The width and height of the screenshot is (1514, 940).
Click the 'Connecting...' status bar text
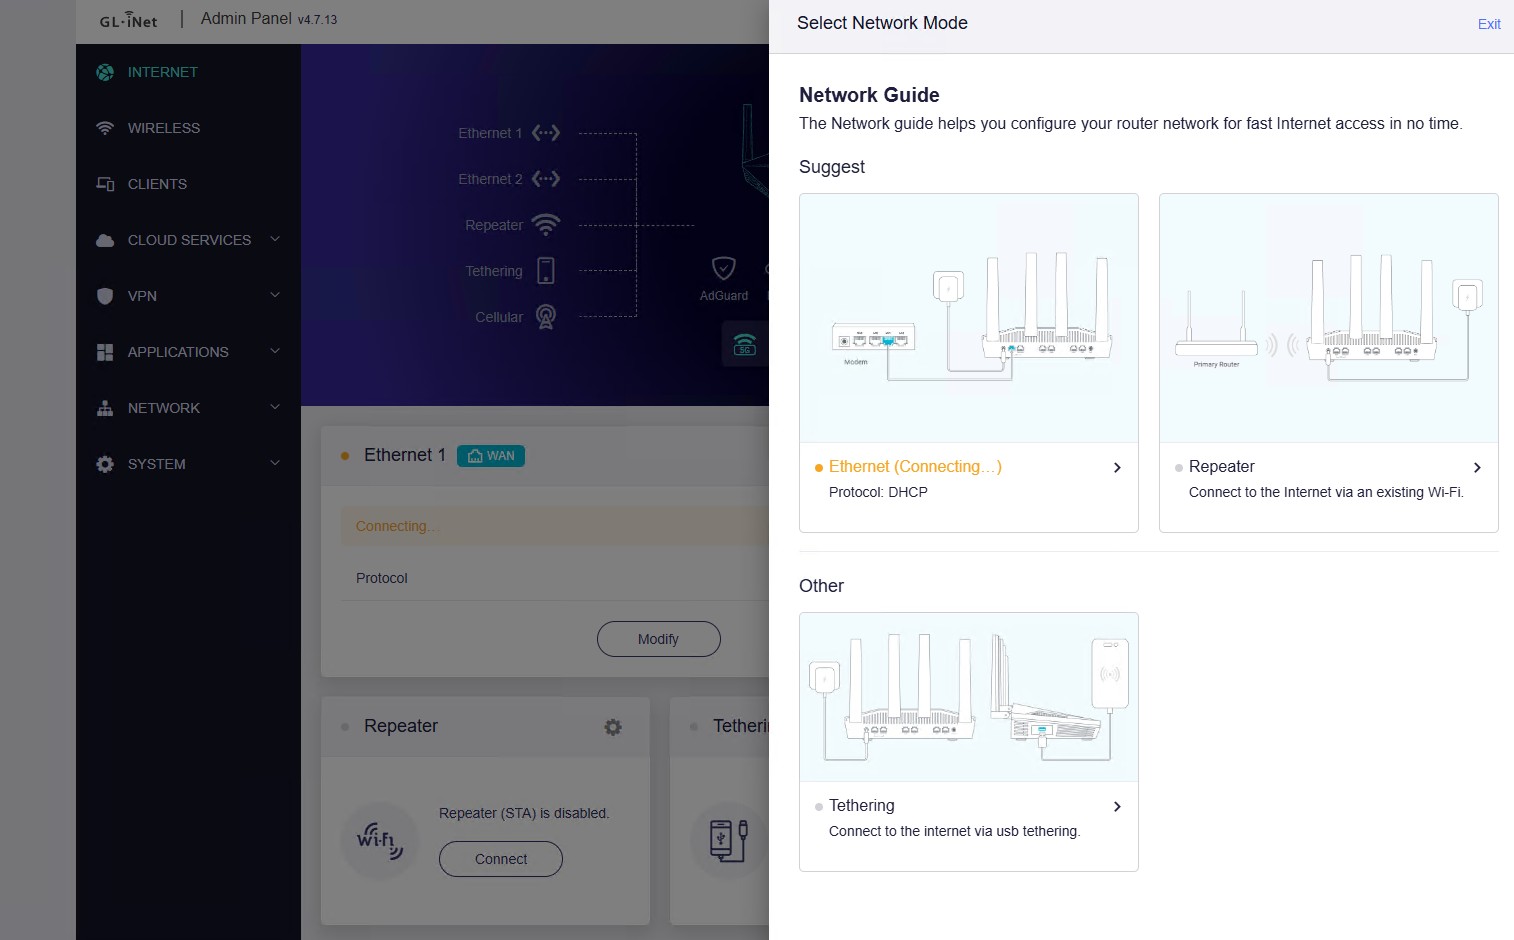coord(397,526)
